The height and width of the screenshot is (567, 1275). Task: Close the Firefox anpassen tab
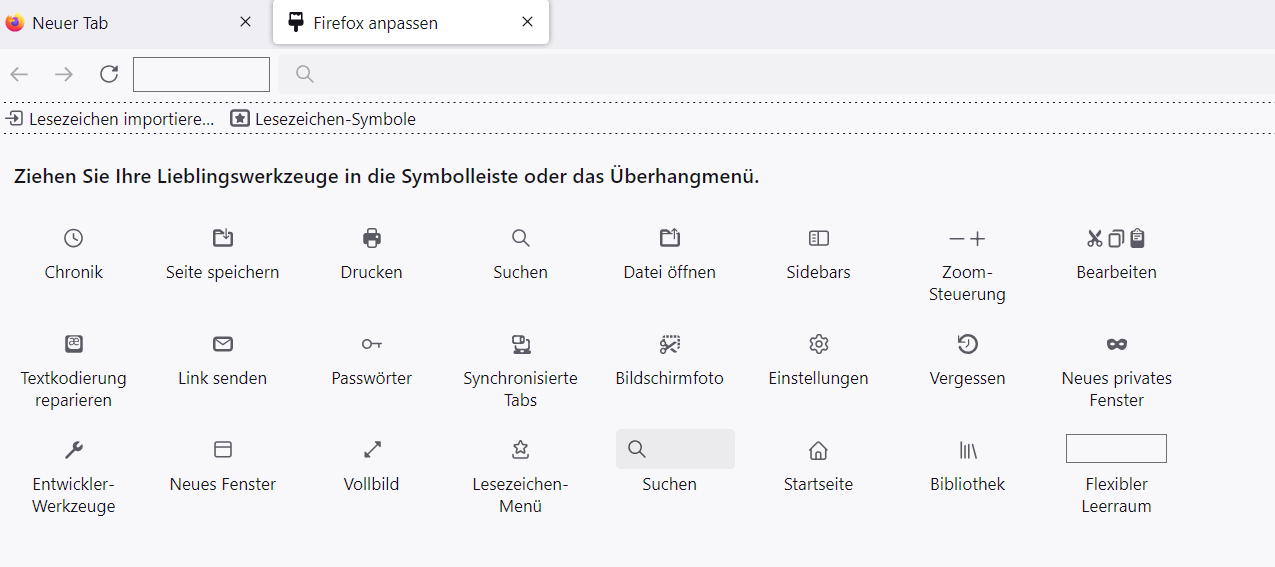click(527, 22)
